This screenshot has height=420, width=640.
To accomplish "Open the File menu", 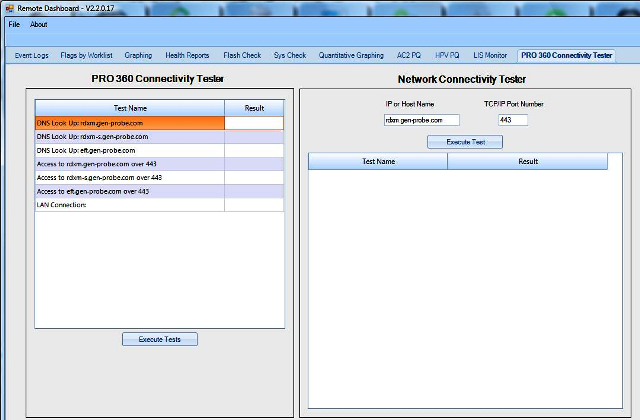I will pyautogui.click(x=14, y=24).
